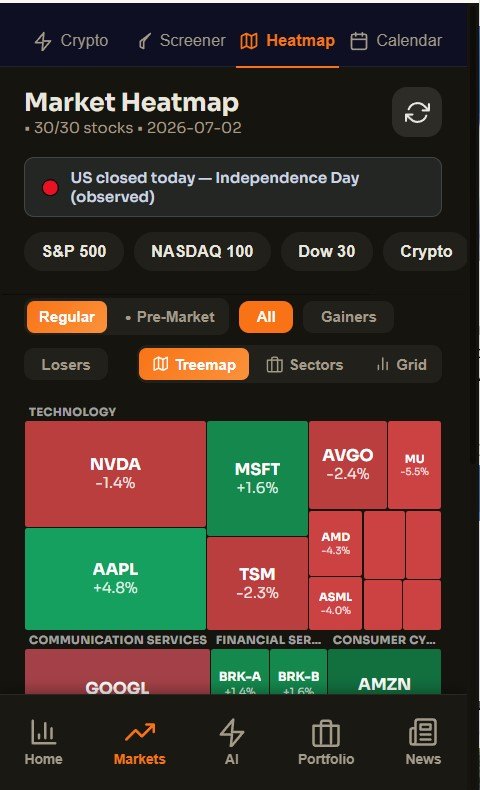Select the S&P 500 index chip
This screenshot has height=790, width=480.
(x=74, y=251)
